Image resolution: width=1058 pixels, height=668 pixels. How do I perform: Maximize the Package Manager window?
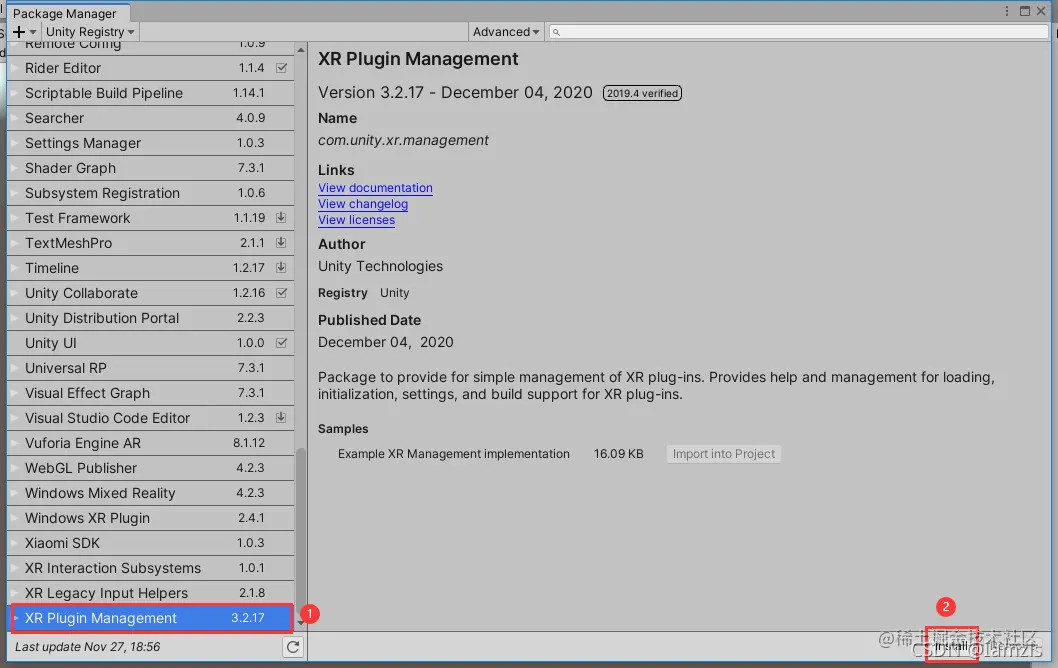(1025, 11)
